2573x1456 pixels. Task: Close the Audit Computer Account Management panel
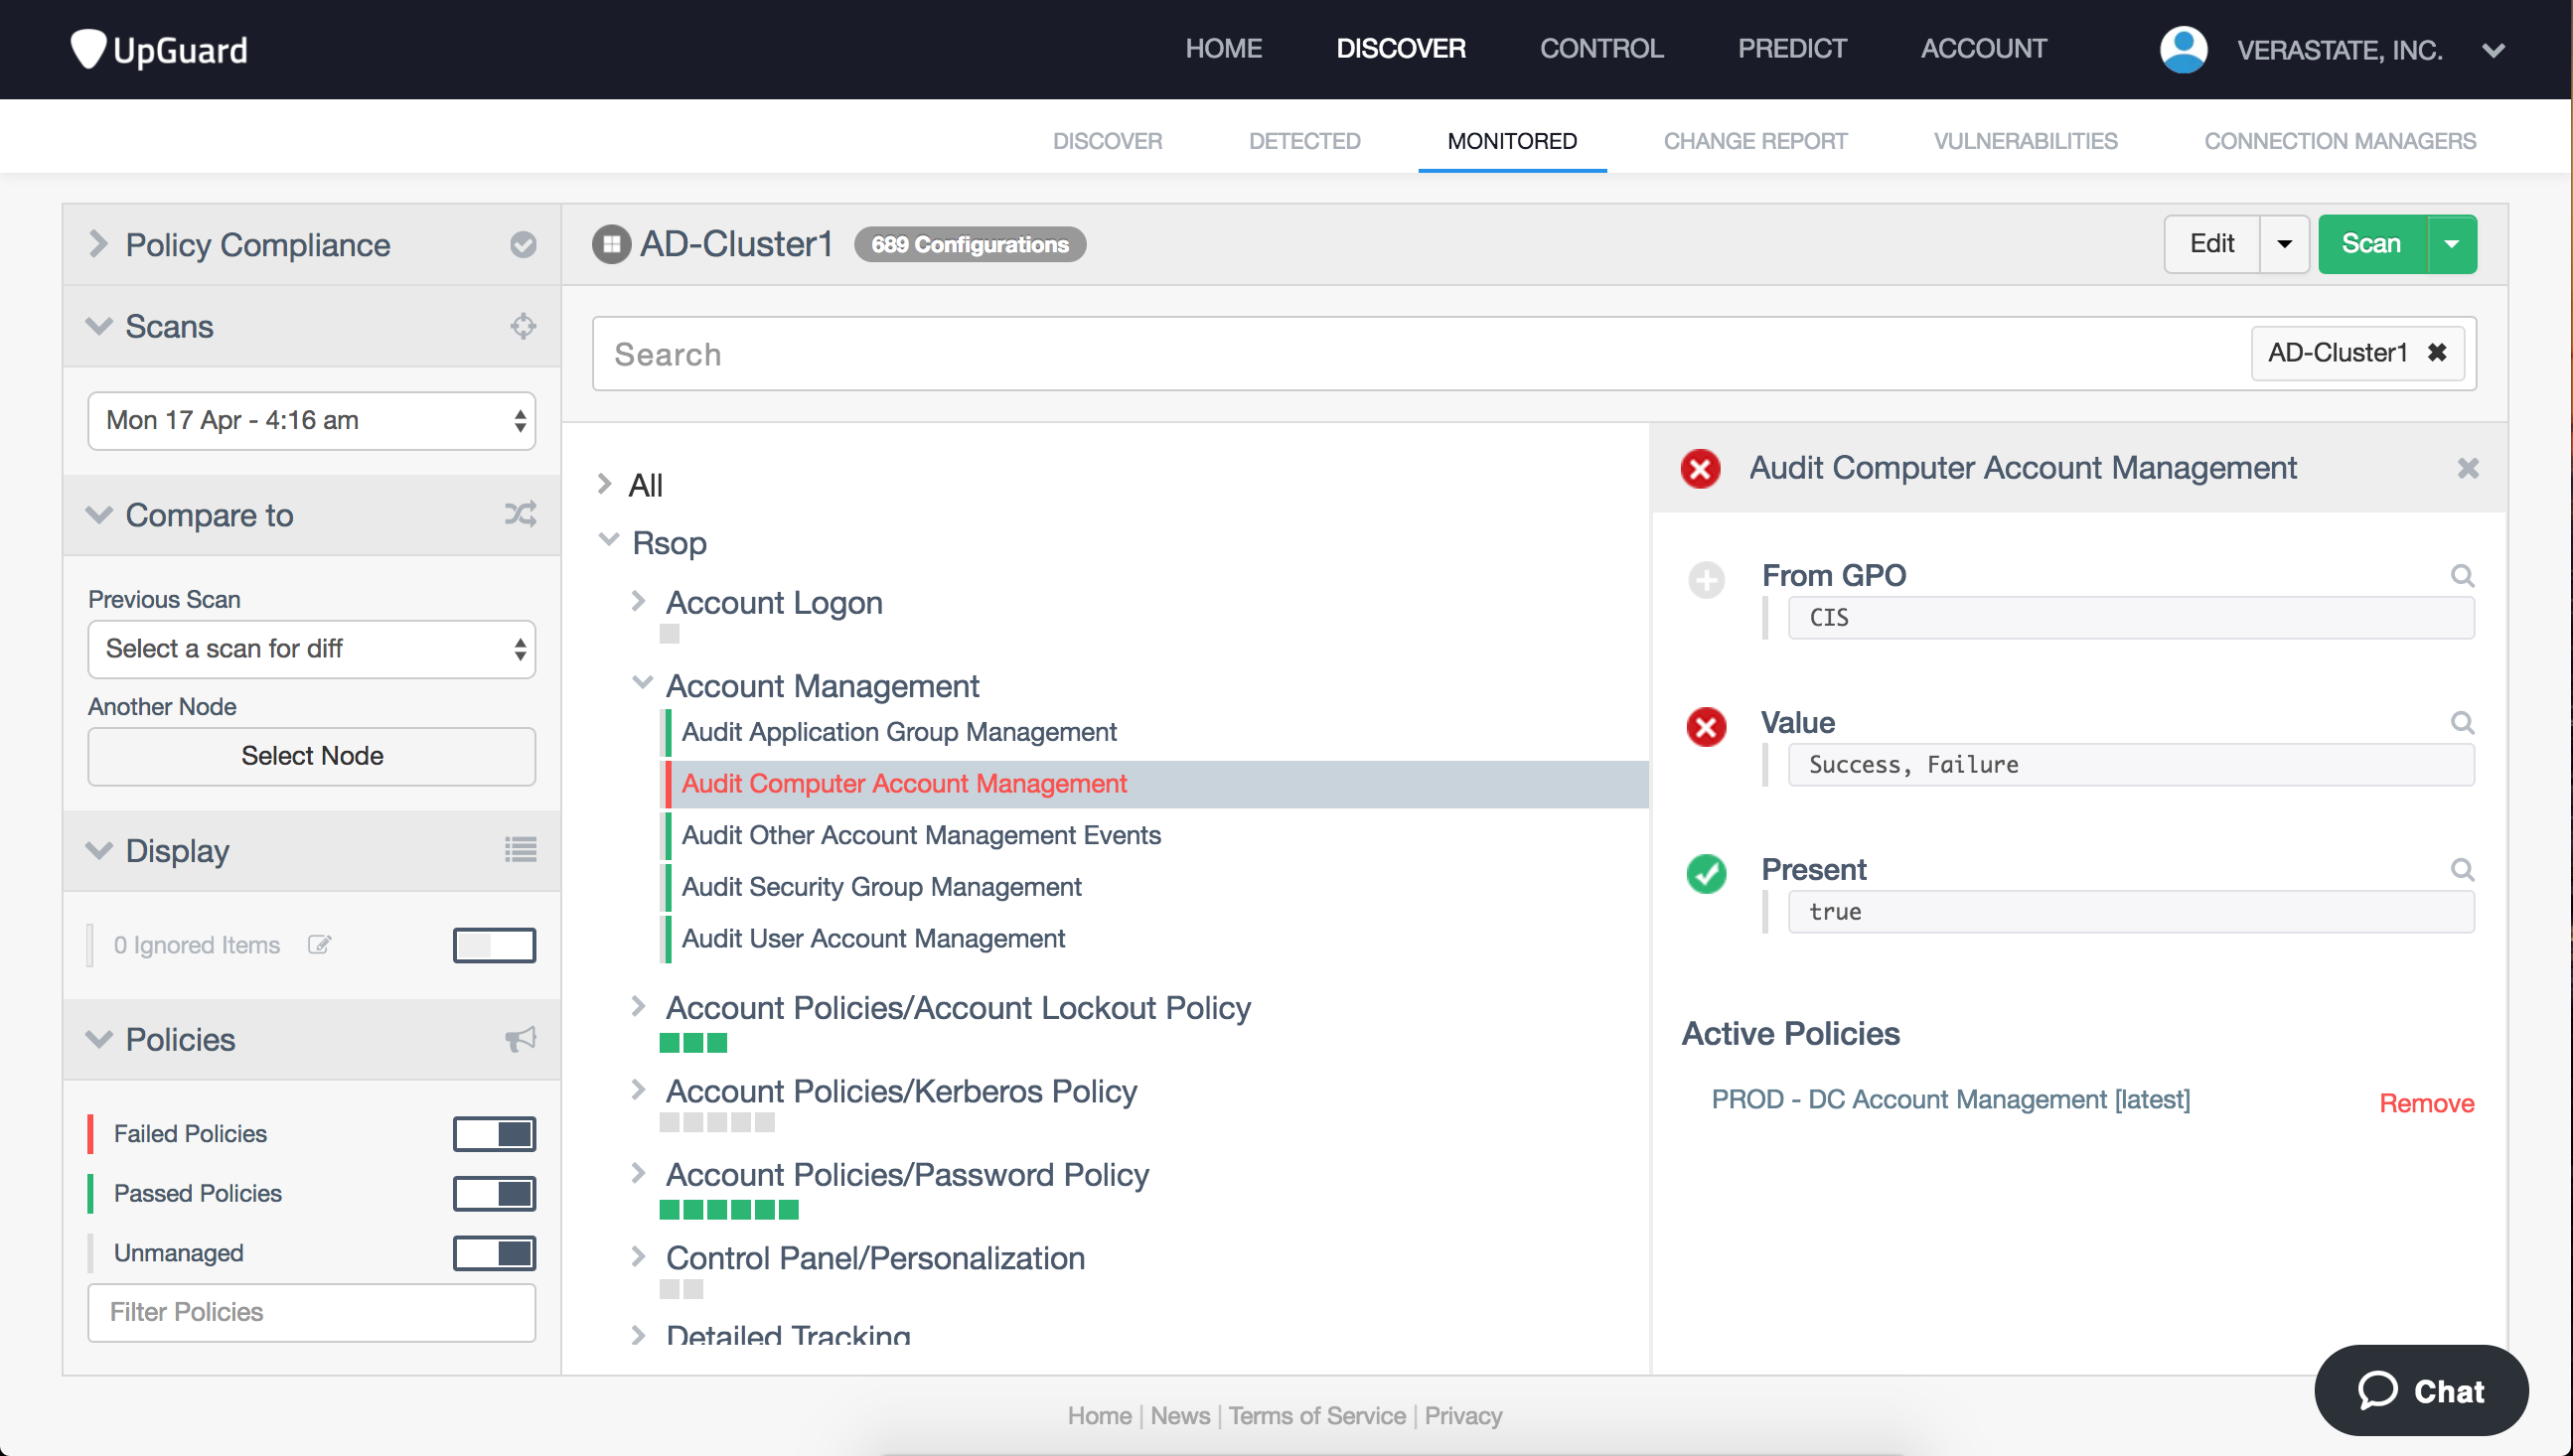2468,468
